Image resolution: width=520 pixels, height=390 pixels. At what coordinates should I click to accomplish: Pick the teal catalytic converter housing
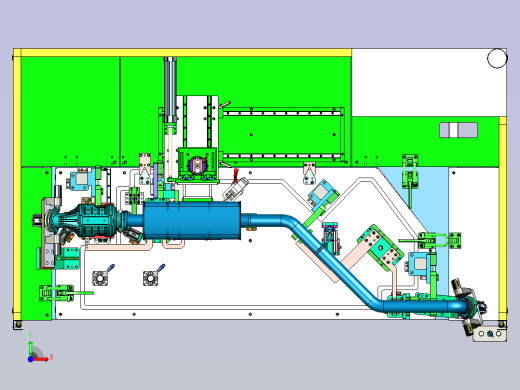coord(97,221)
